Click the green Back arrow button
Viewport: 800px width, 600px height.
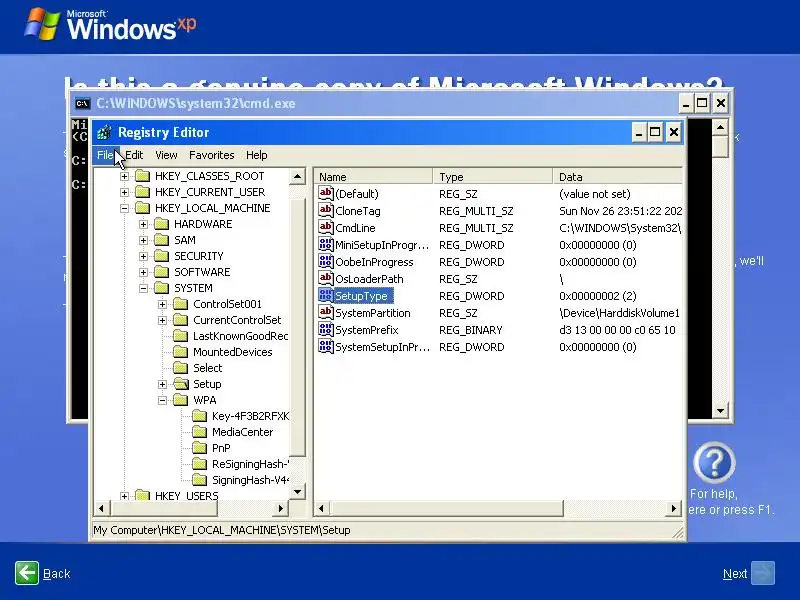(x=27, y=573)
